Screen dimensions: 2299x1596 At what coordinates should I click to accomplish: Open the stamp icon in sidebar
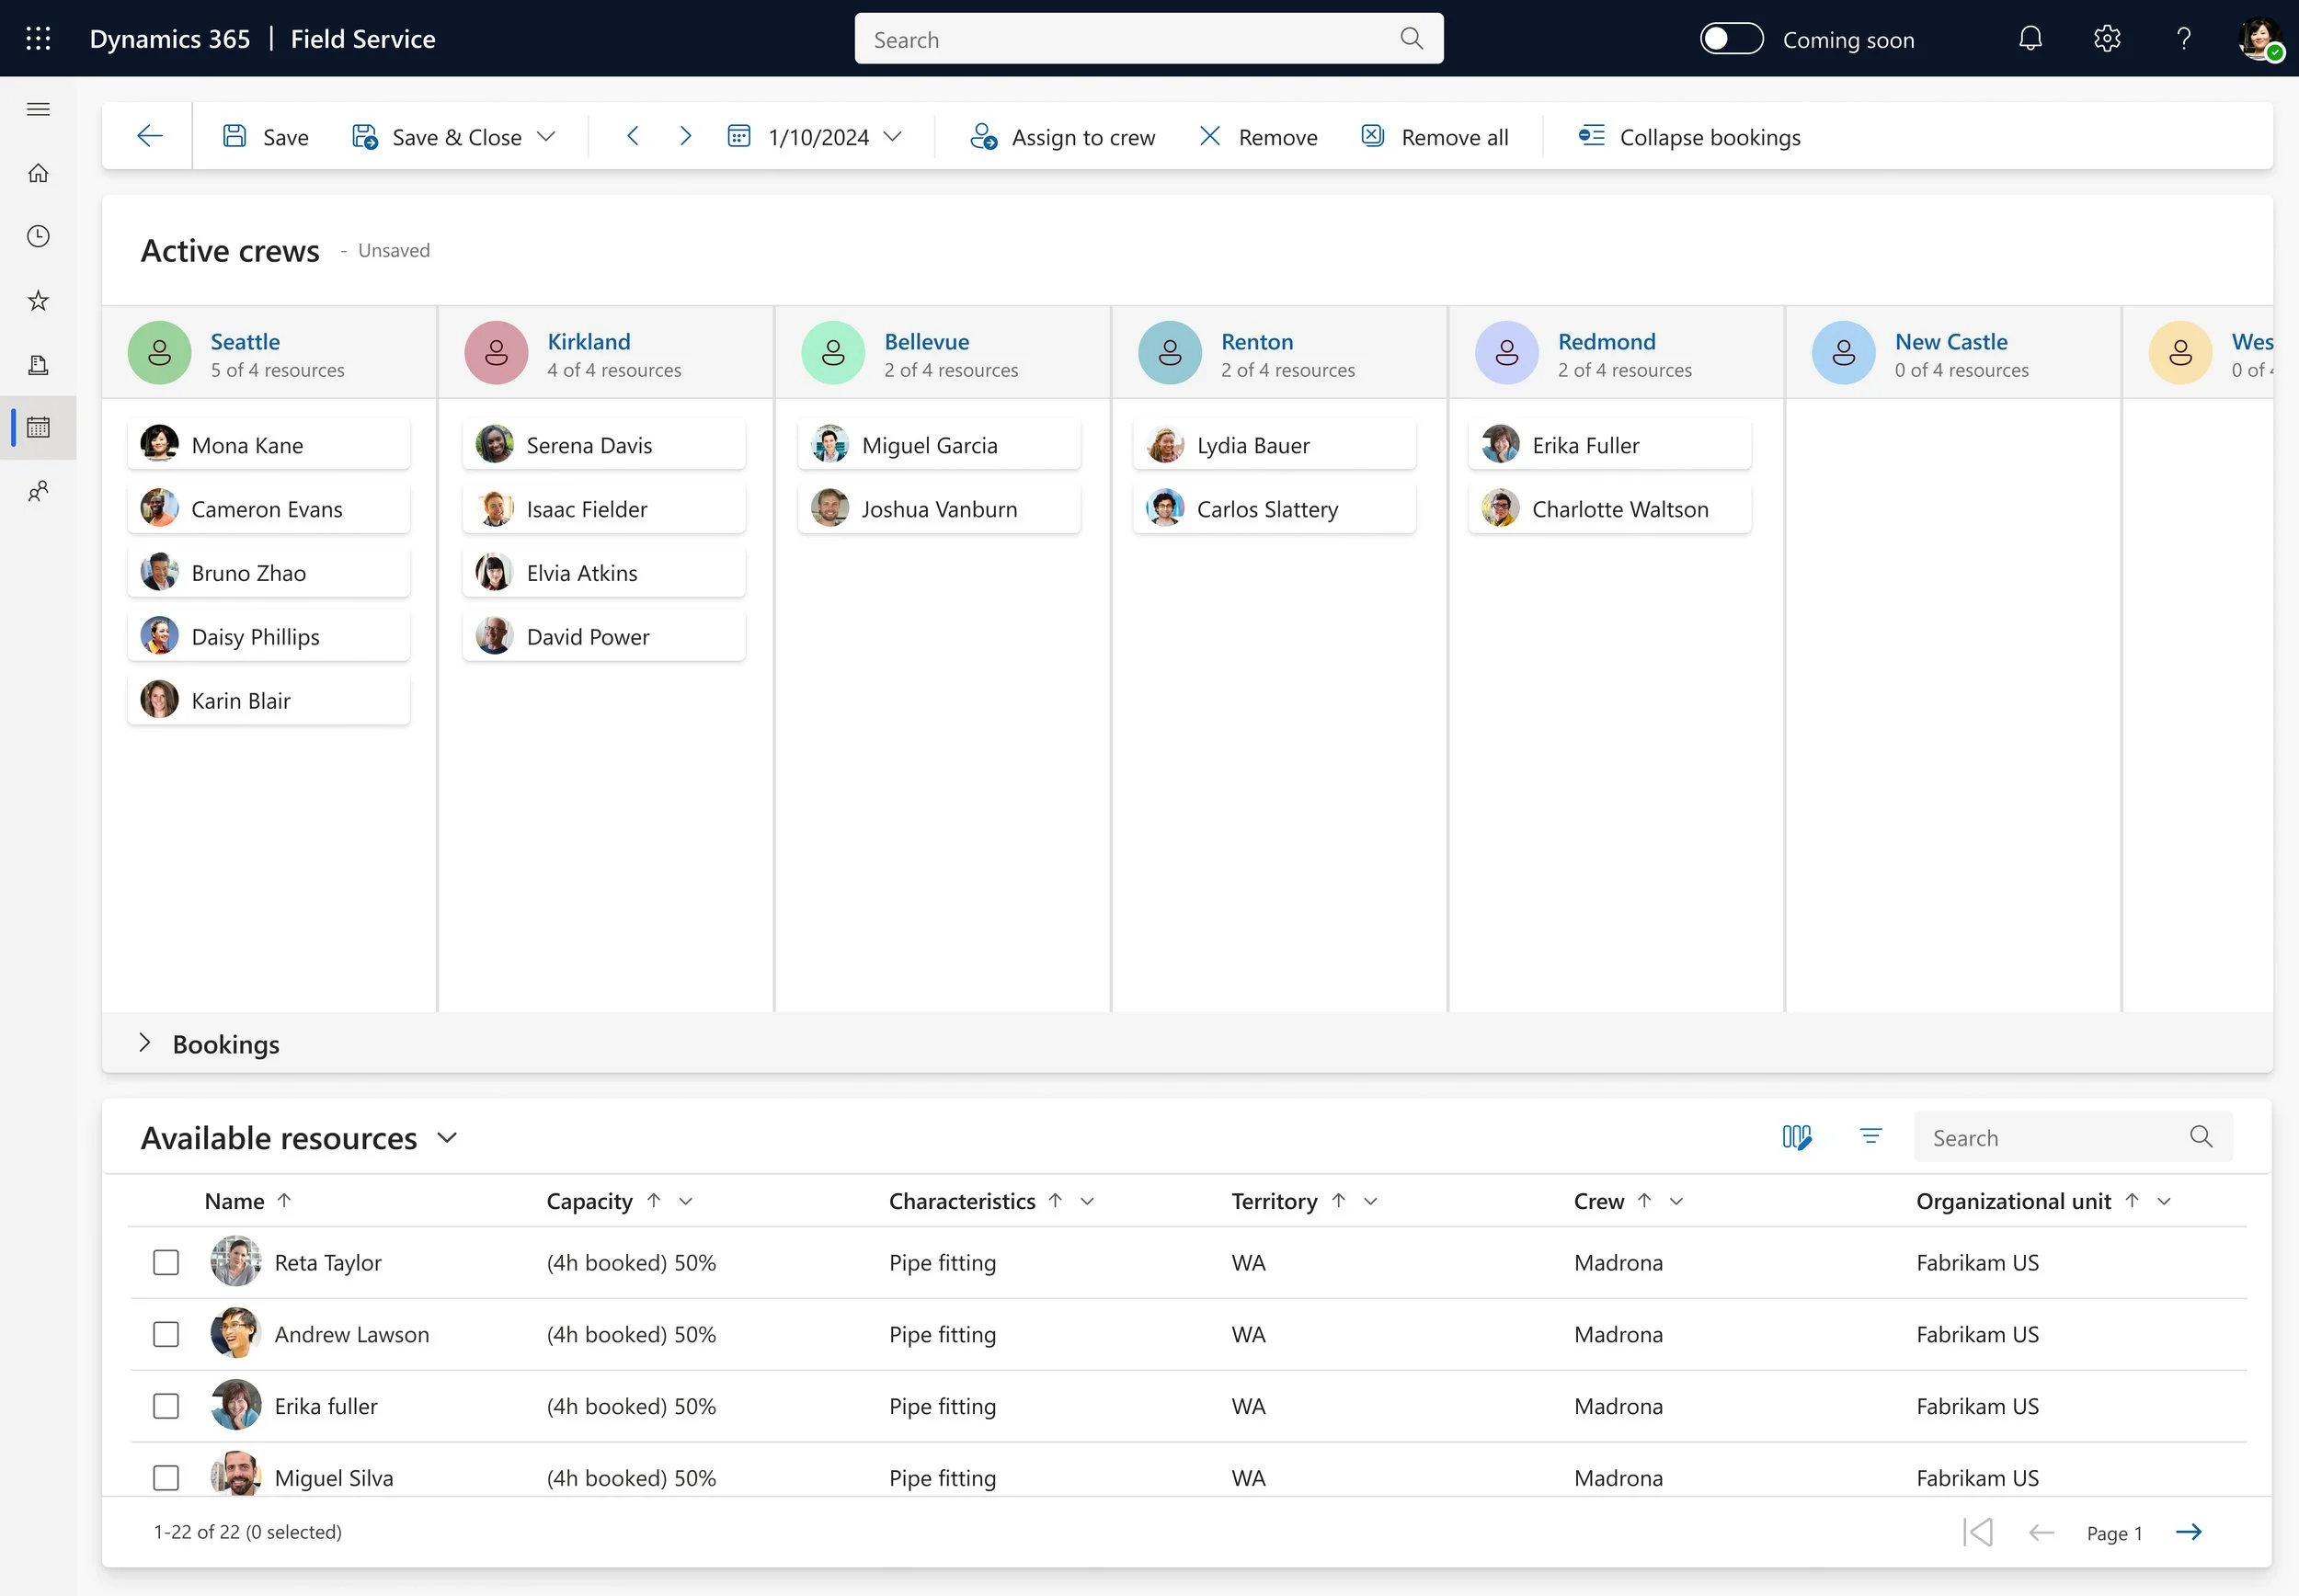38,365
